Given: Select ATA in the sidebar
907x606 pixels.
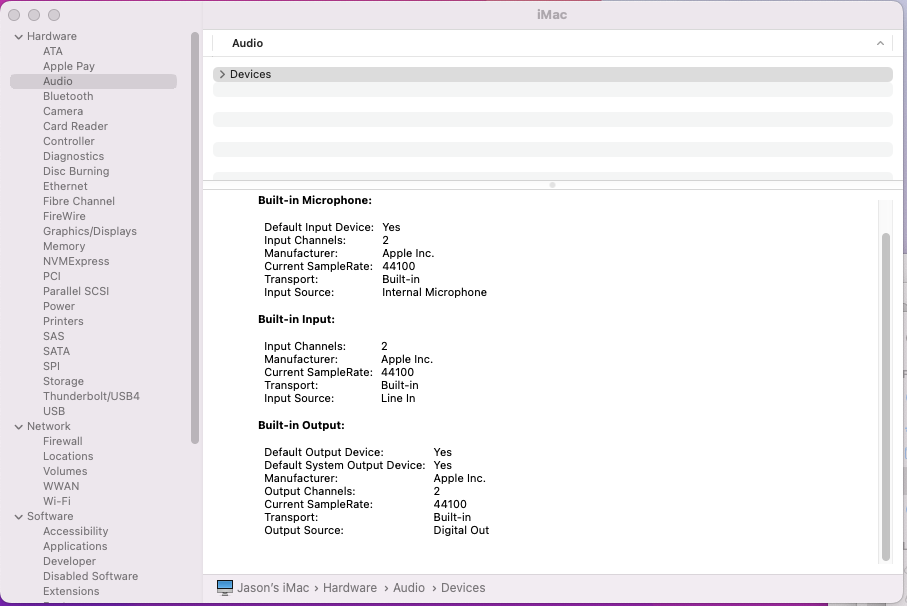Looking at the screenshot, I should click(x=53, y=51).
